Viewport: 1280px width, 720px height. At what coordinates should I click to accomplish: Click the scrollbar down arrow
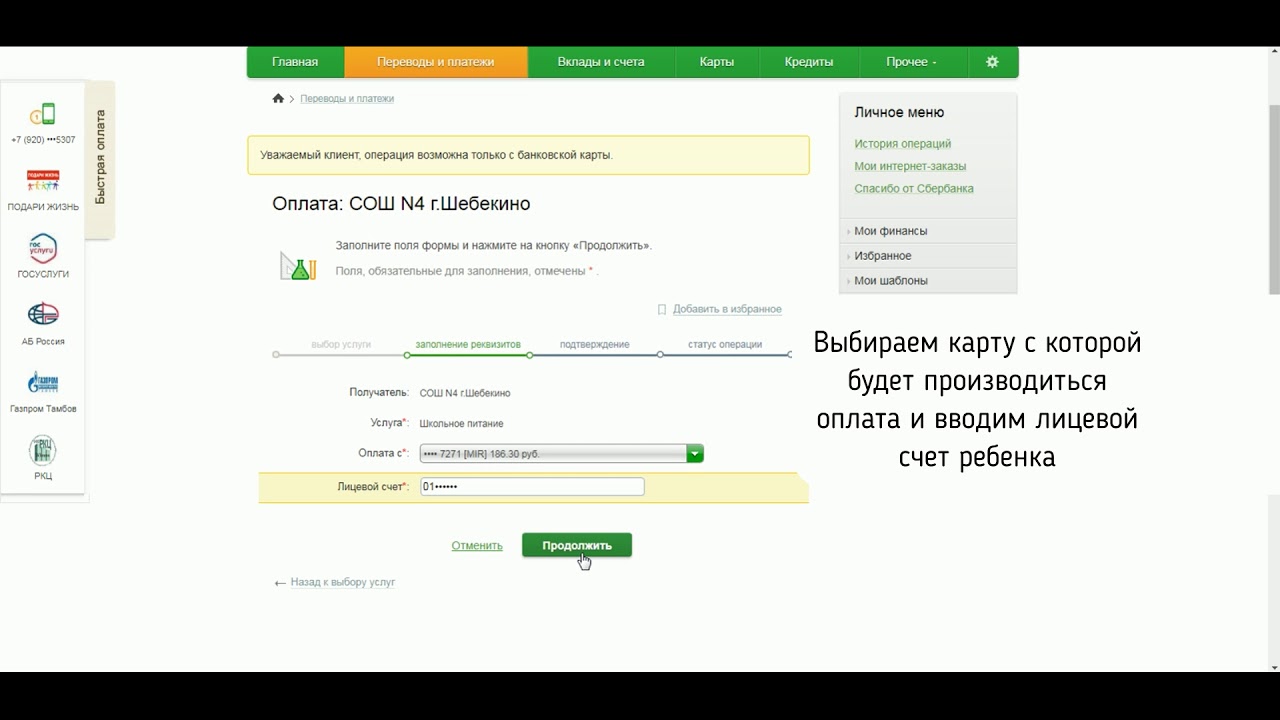tap(1274, 666)
